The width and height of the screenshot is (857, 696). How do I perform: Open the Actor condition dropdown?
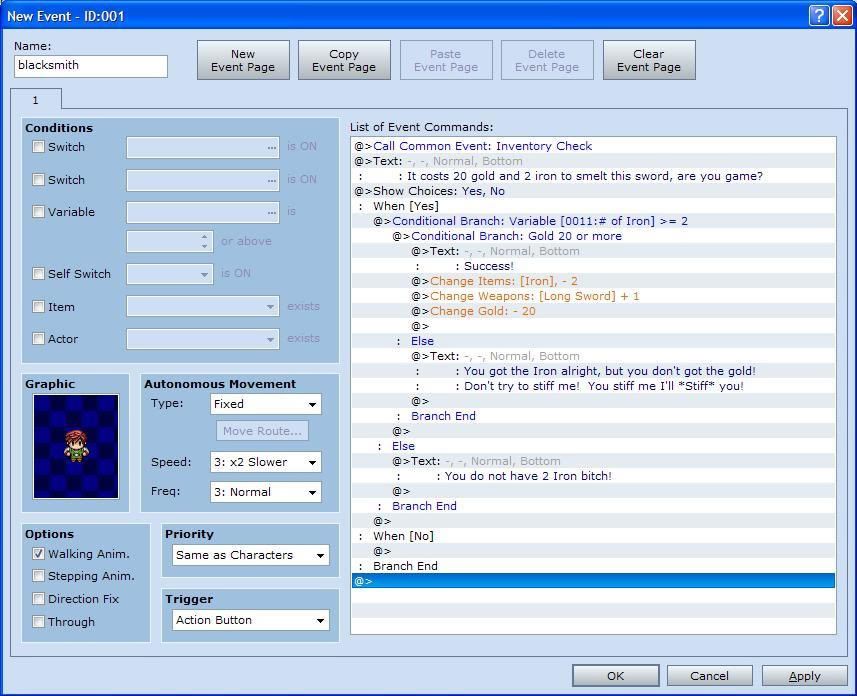click(x=203, y=339)
